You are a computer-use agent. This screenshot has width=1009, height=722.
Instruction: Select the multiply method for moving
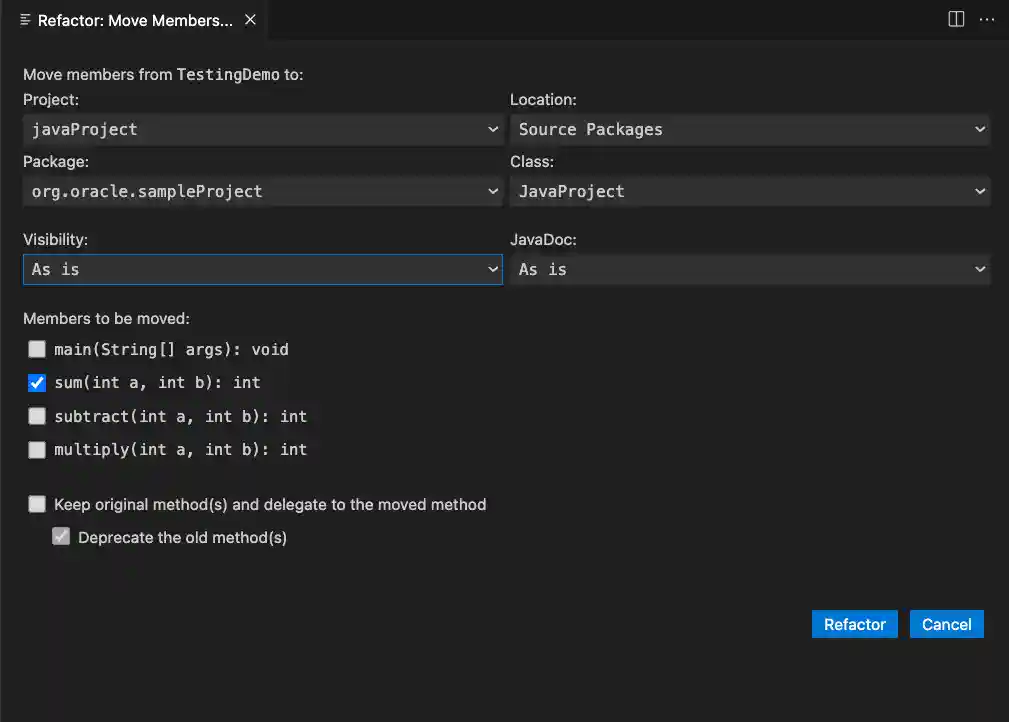(x=36, y=450)
